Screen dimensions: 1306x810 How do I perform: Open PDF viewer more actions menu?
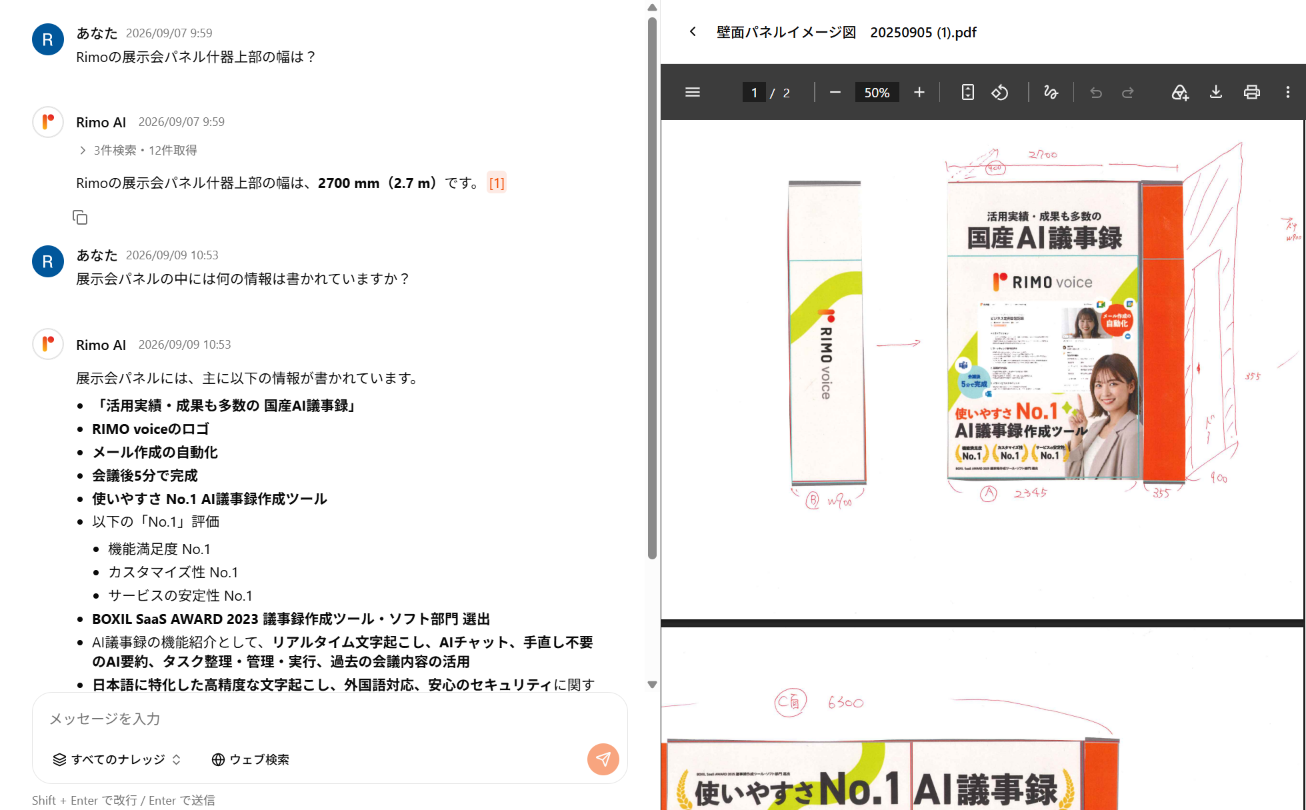click(x=1288, y=92)
